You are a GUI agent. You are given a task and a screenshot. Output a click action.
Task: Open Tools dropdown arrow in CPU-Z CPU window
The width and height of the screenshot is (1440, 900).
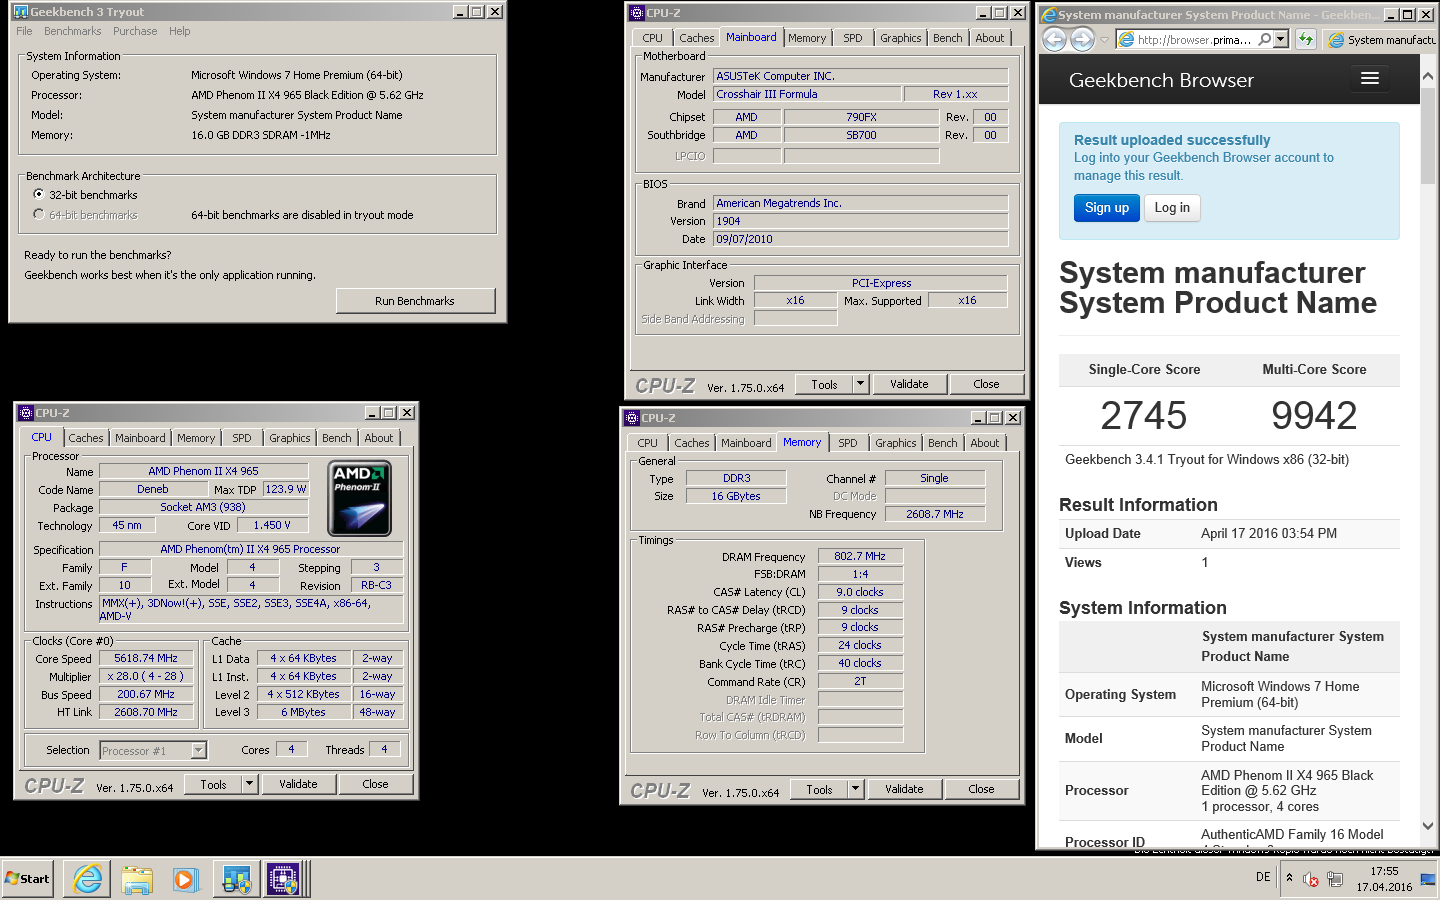click(x=249, y=784)
